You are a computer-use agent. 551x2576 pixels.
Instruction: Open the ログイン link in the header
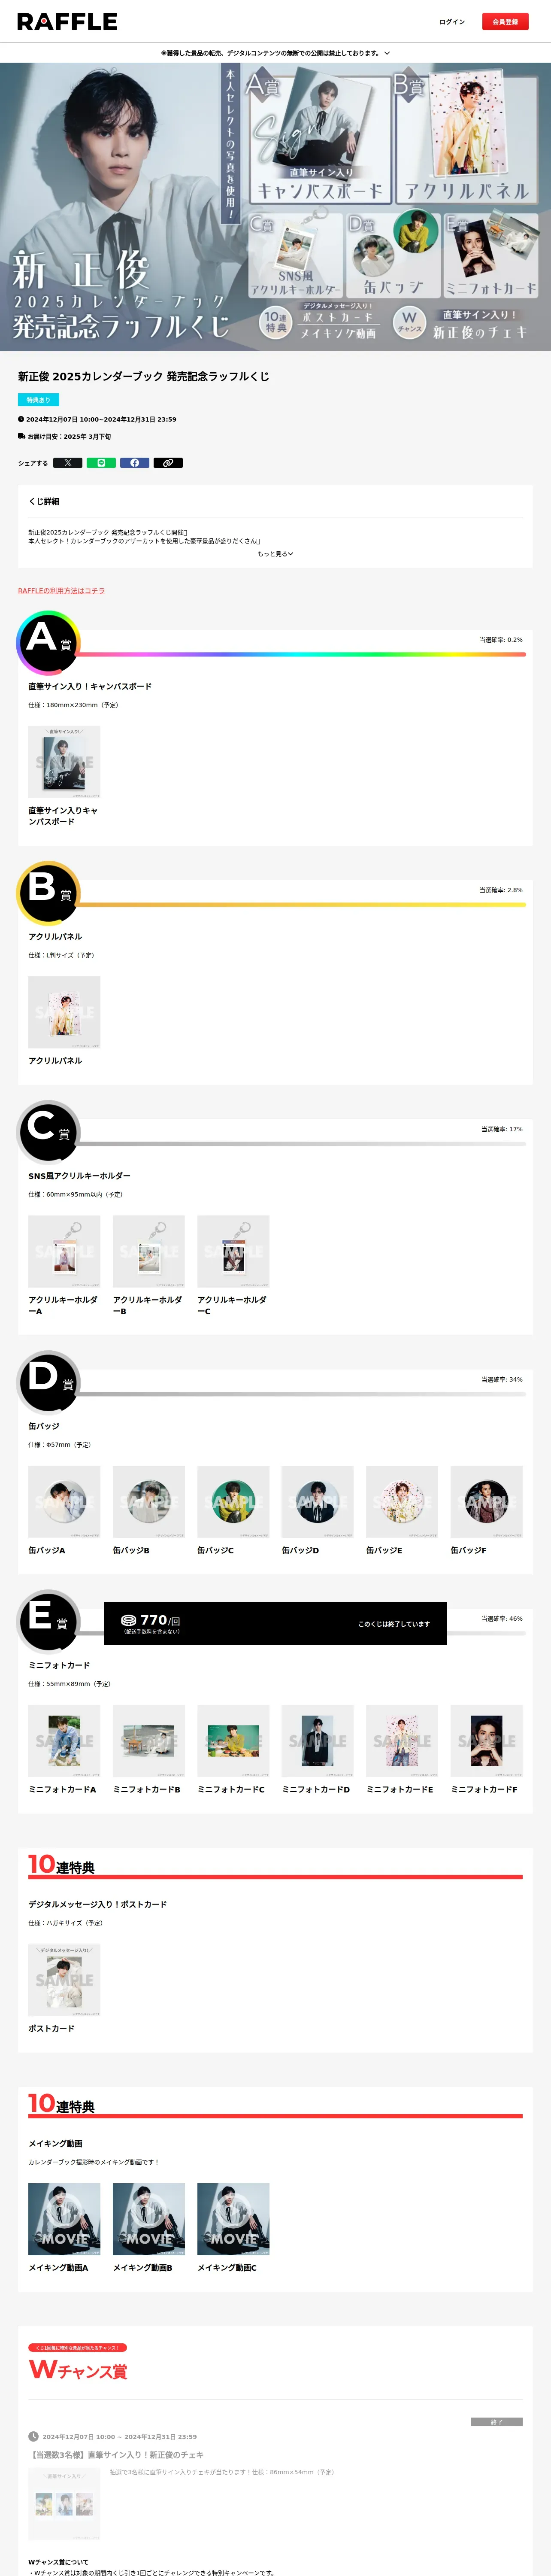tap(452, 22)
